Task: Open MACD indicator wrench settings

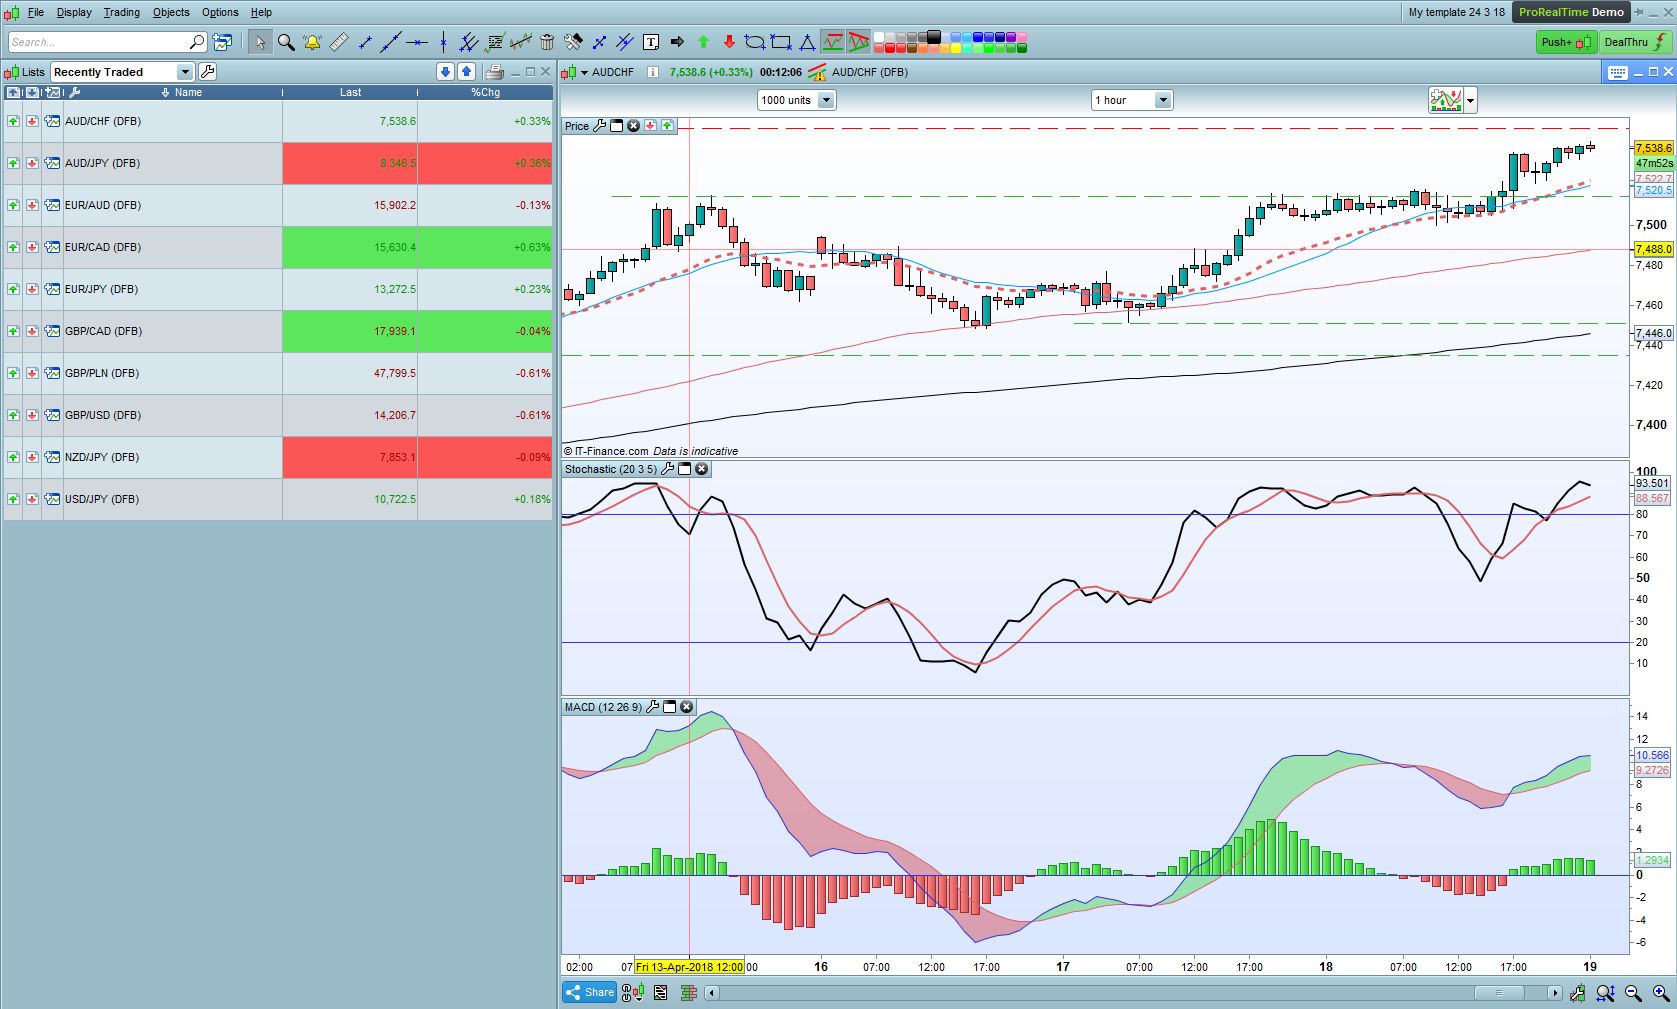Action: coord(652,707)
